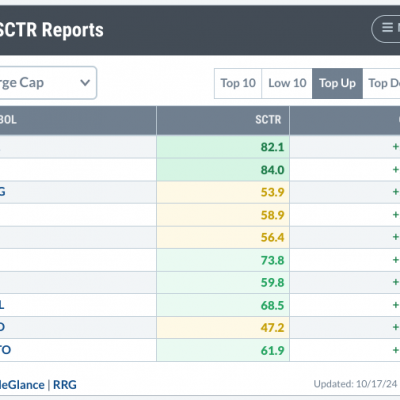The width and height of the screenshot is (400, 400).
Task: Click the SCTR value 47.2
Action: click(272, 328)
